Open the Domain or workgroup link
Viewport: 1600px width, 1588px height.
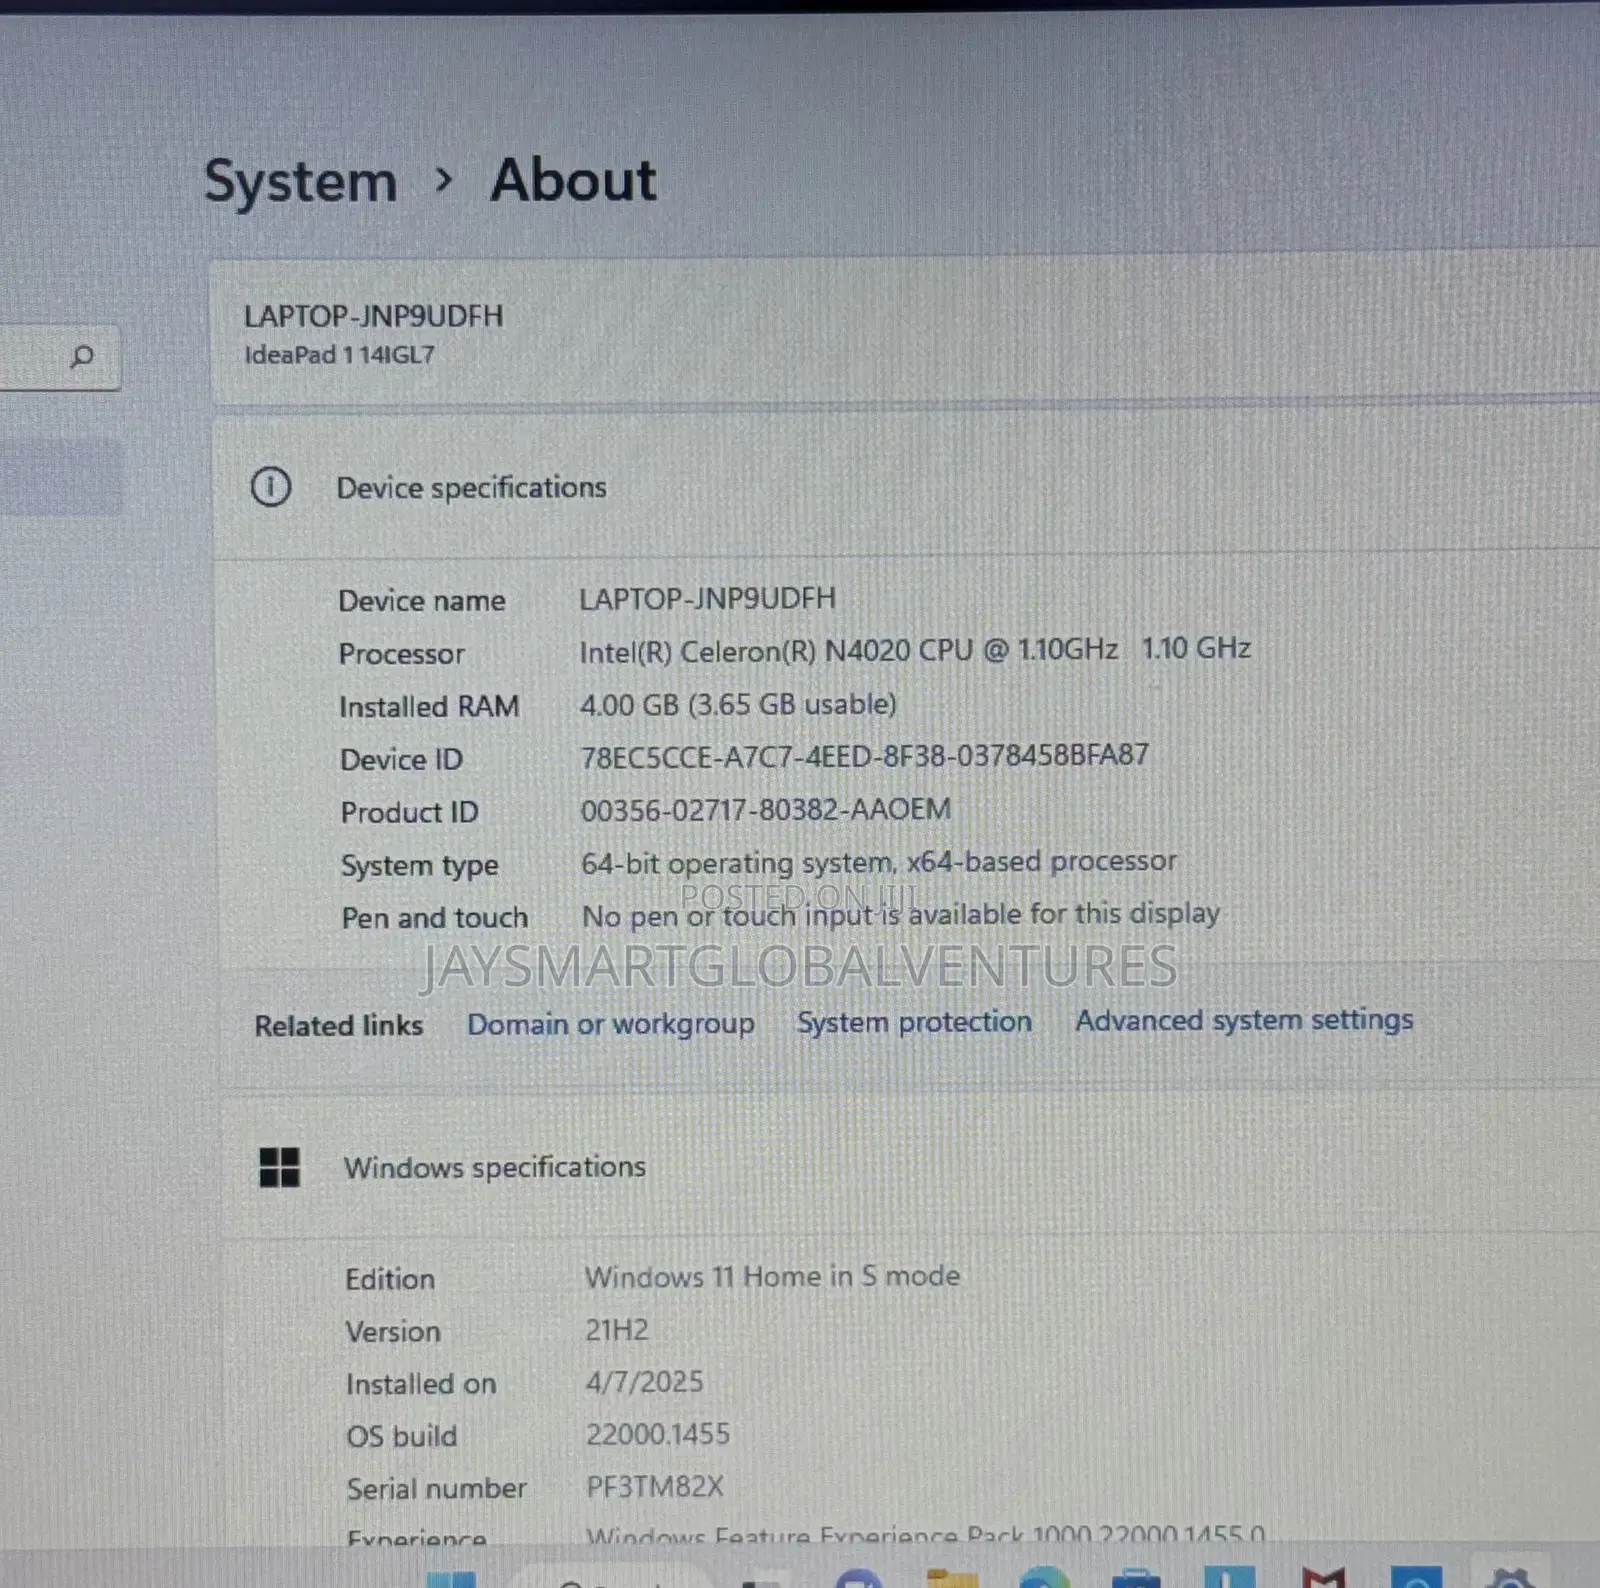[611, 1024]
